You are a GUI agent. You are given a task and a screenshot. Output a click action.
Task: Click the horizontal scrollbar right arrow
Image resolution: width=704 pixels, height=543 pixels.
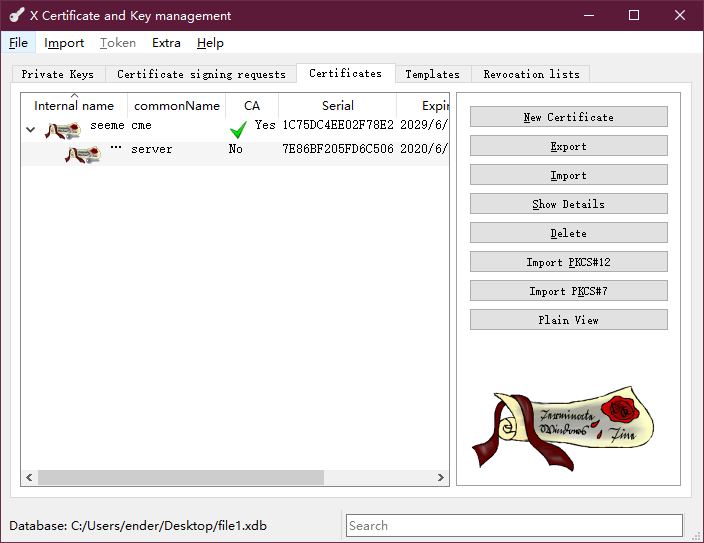(441, 477)
